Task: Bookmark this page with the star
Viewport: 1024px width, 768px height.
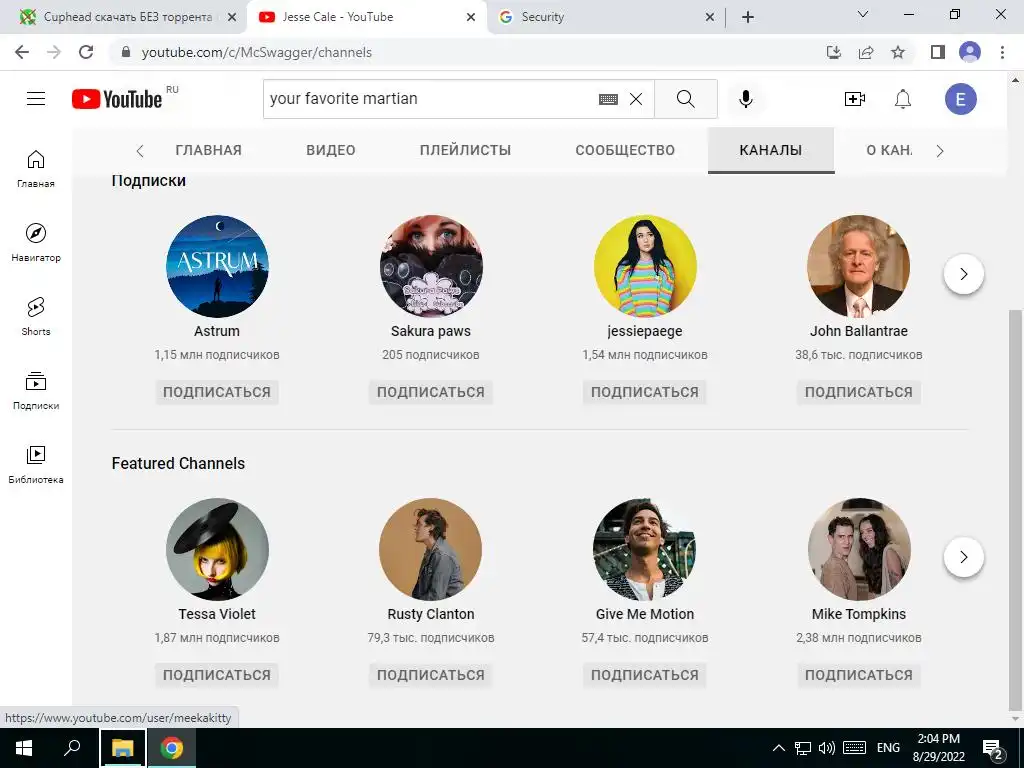Action: pos(898,52)
